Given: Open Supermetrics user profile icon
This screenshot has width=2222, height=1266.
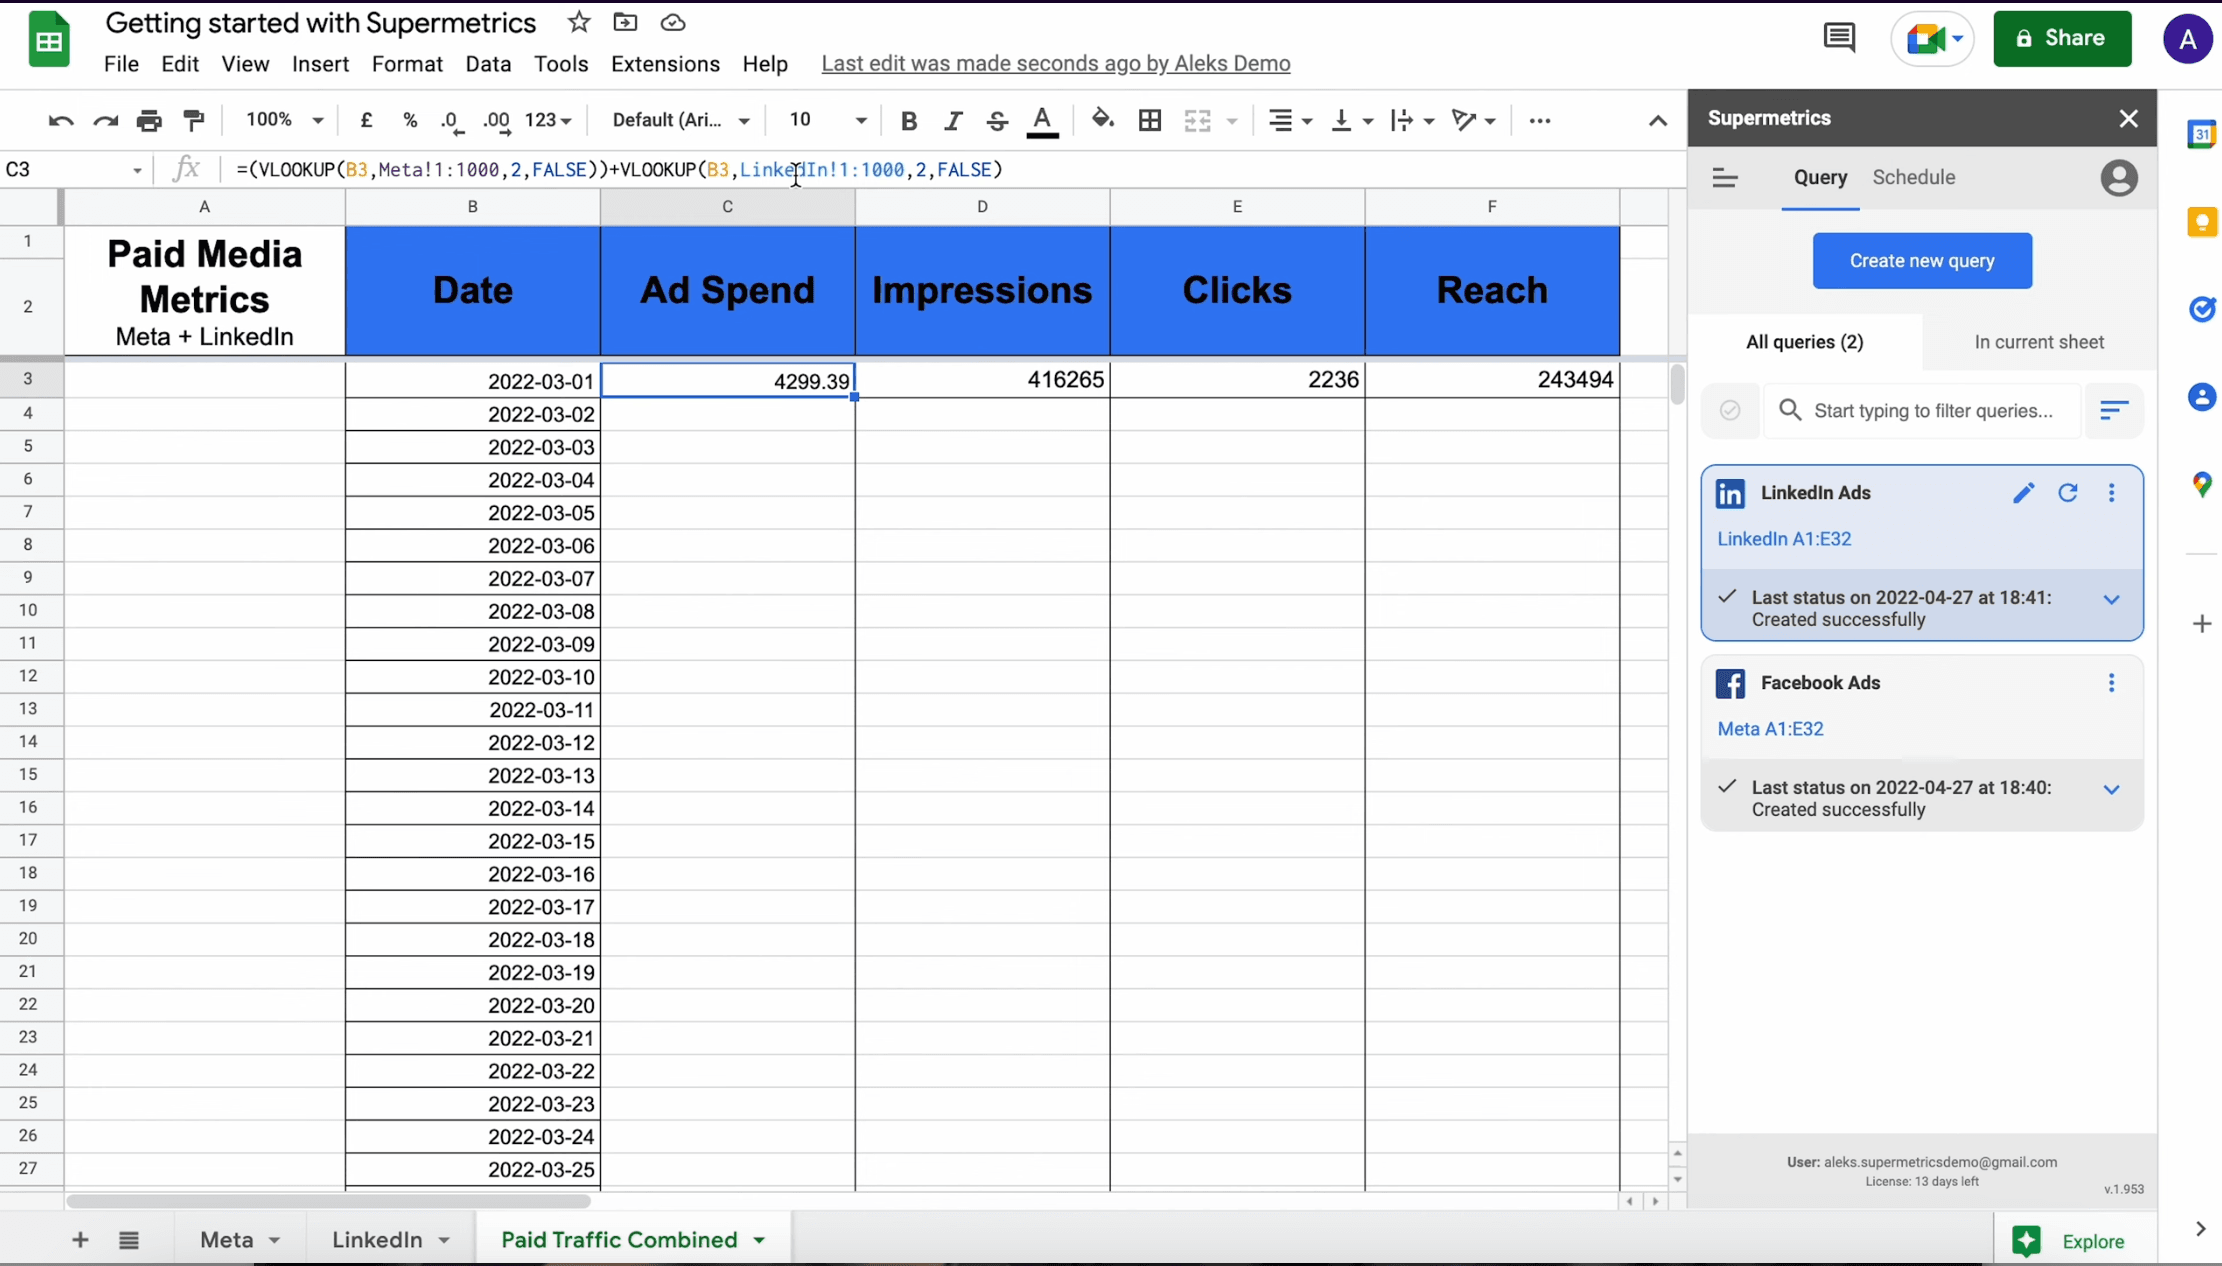Looking at the screenshot, I should click(2118, 178).
